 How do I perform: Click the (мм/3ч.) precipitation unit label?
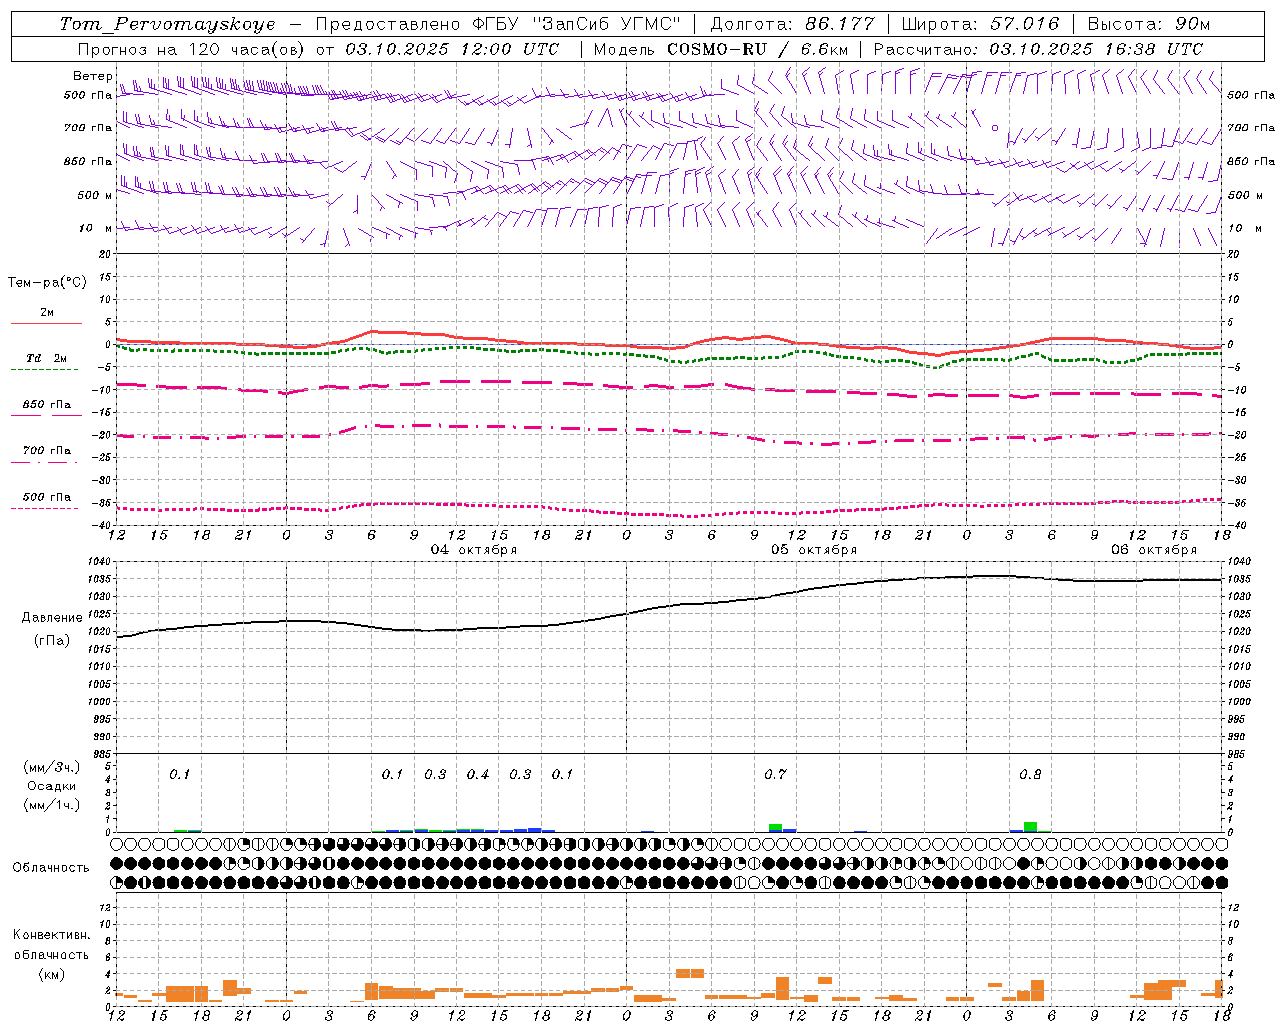tap(50, 767)
